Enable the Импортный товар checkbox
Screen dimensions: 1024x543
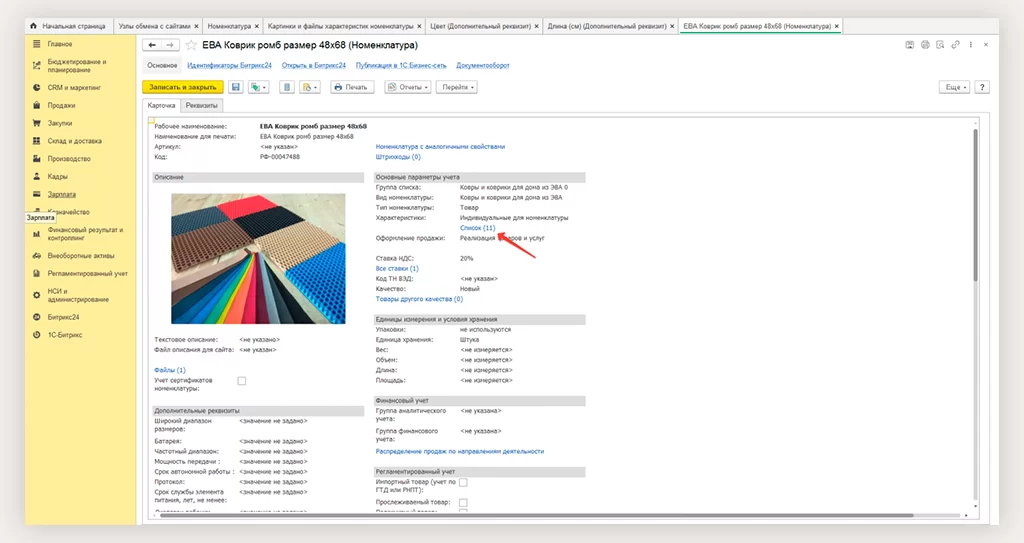pos(463,483)
